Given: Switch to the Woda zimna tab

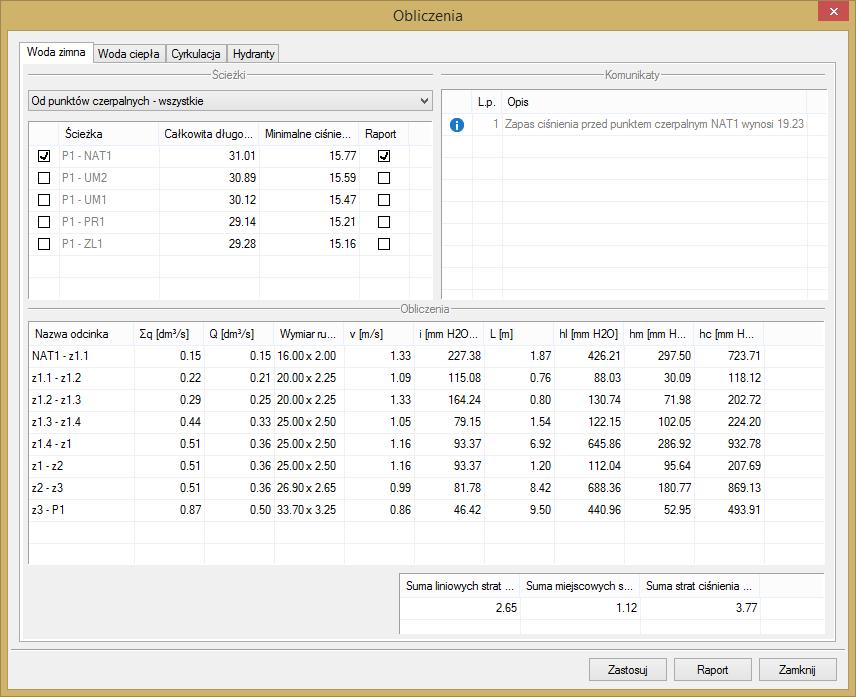Looking at the screenshot, I should tap(56, 52).
